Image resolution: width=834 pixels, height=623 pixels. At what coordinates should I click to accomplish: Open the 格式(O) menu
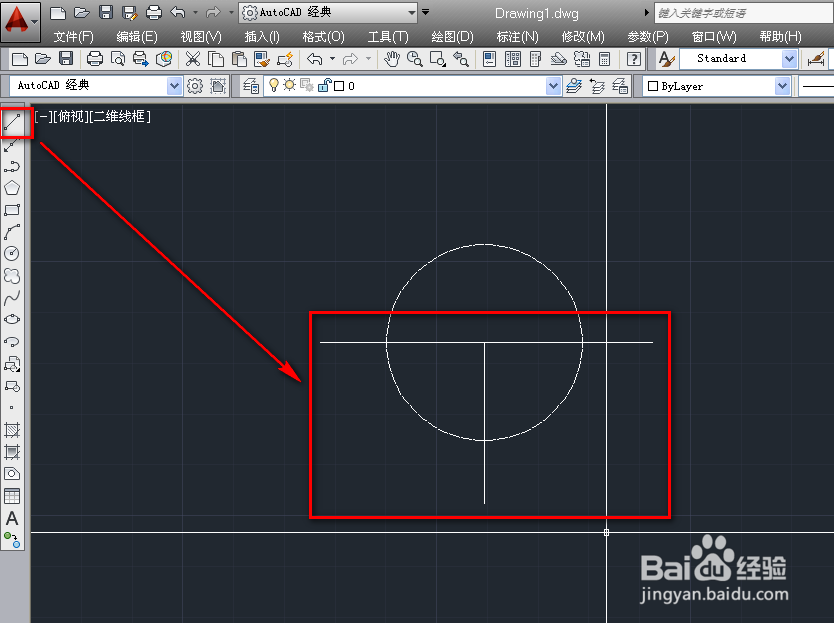(x=323, y=37)
